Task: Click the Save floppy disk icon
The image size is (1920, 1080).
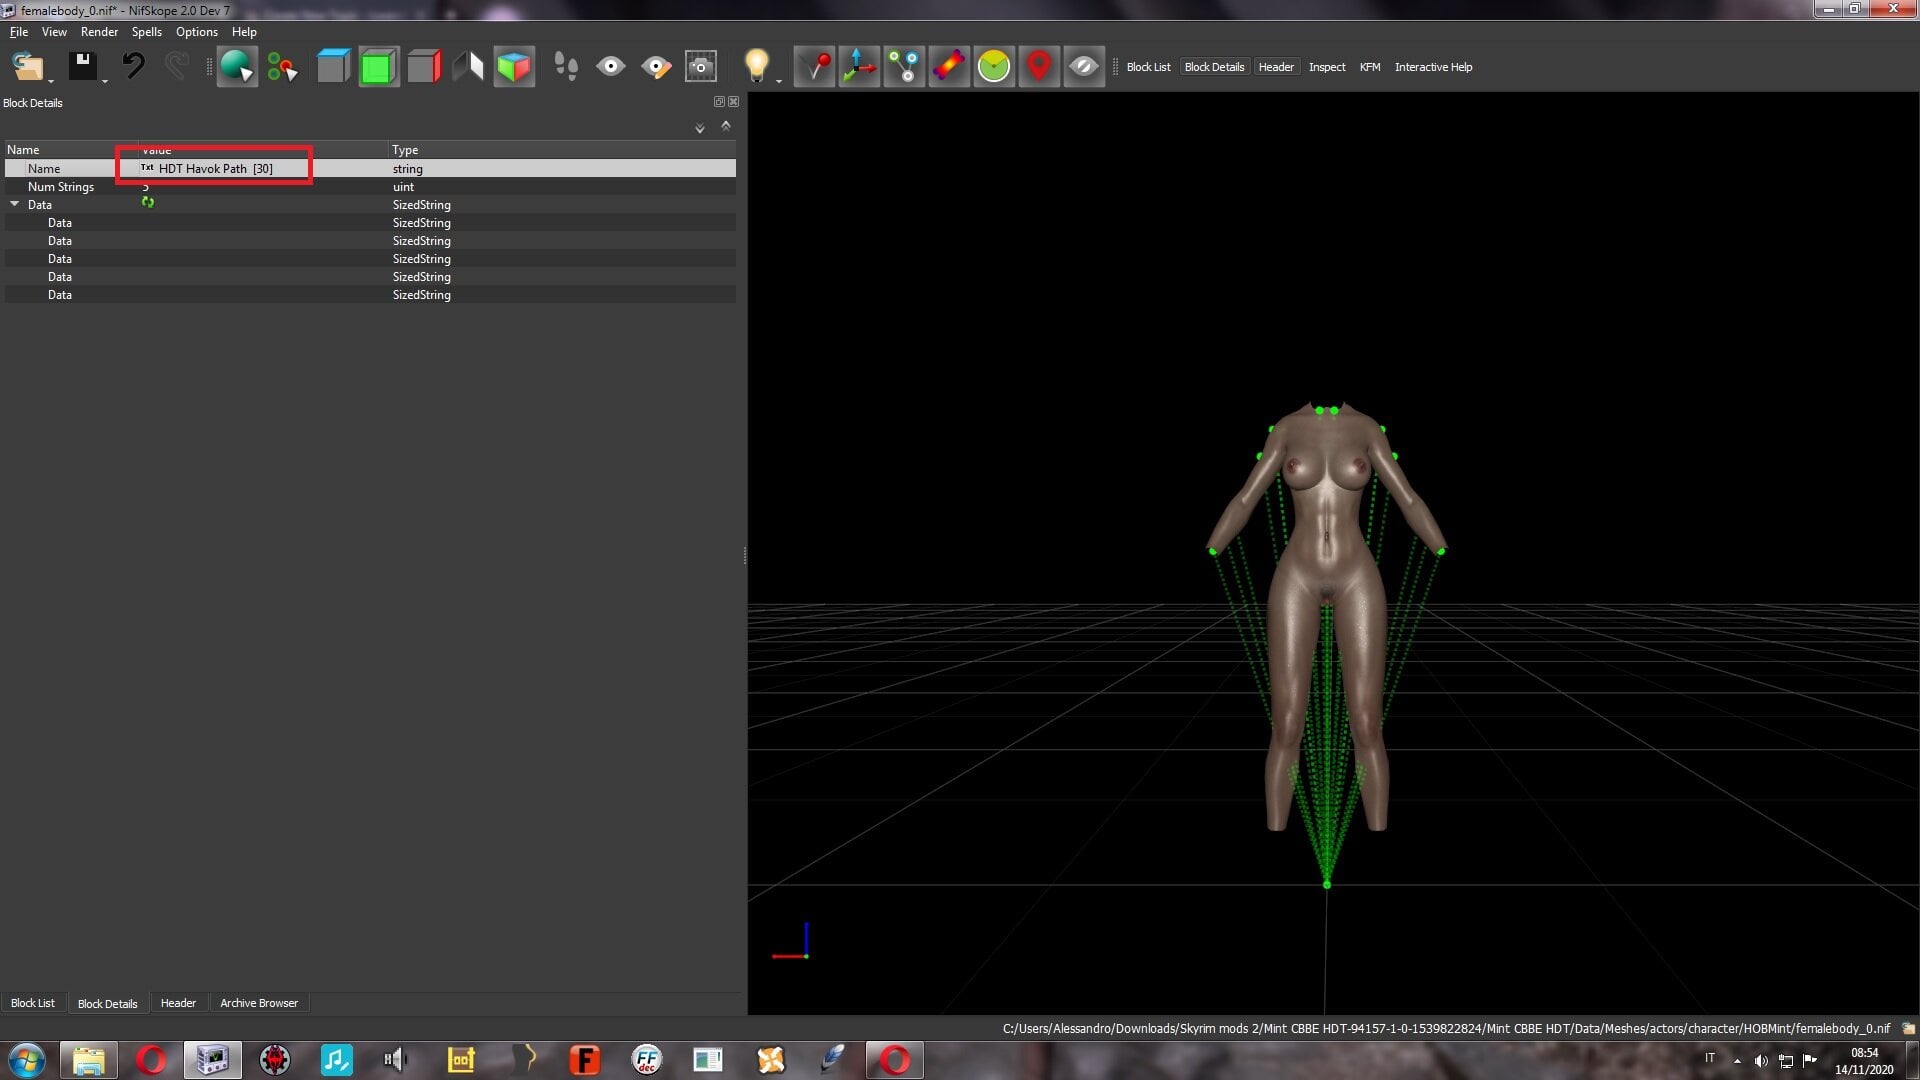Action: (83, 67)
